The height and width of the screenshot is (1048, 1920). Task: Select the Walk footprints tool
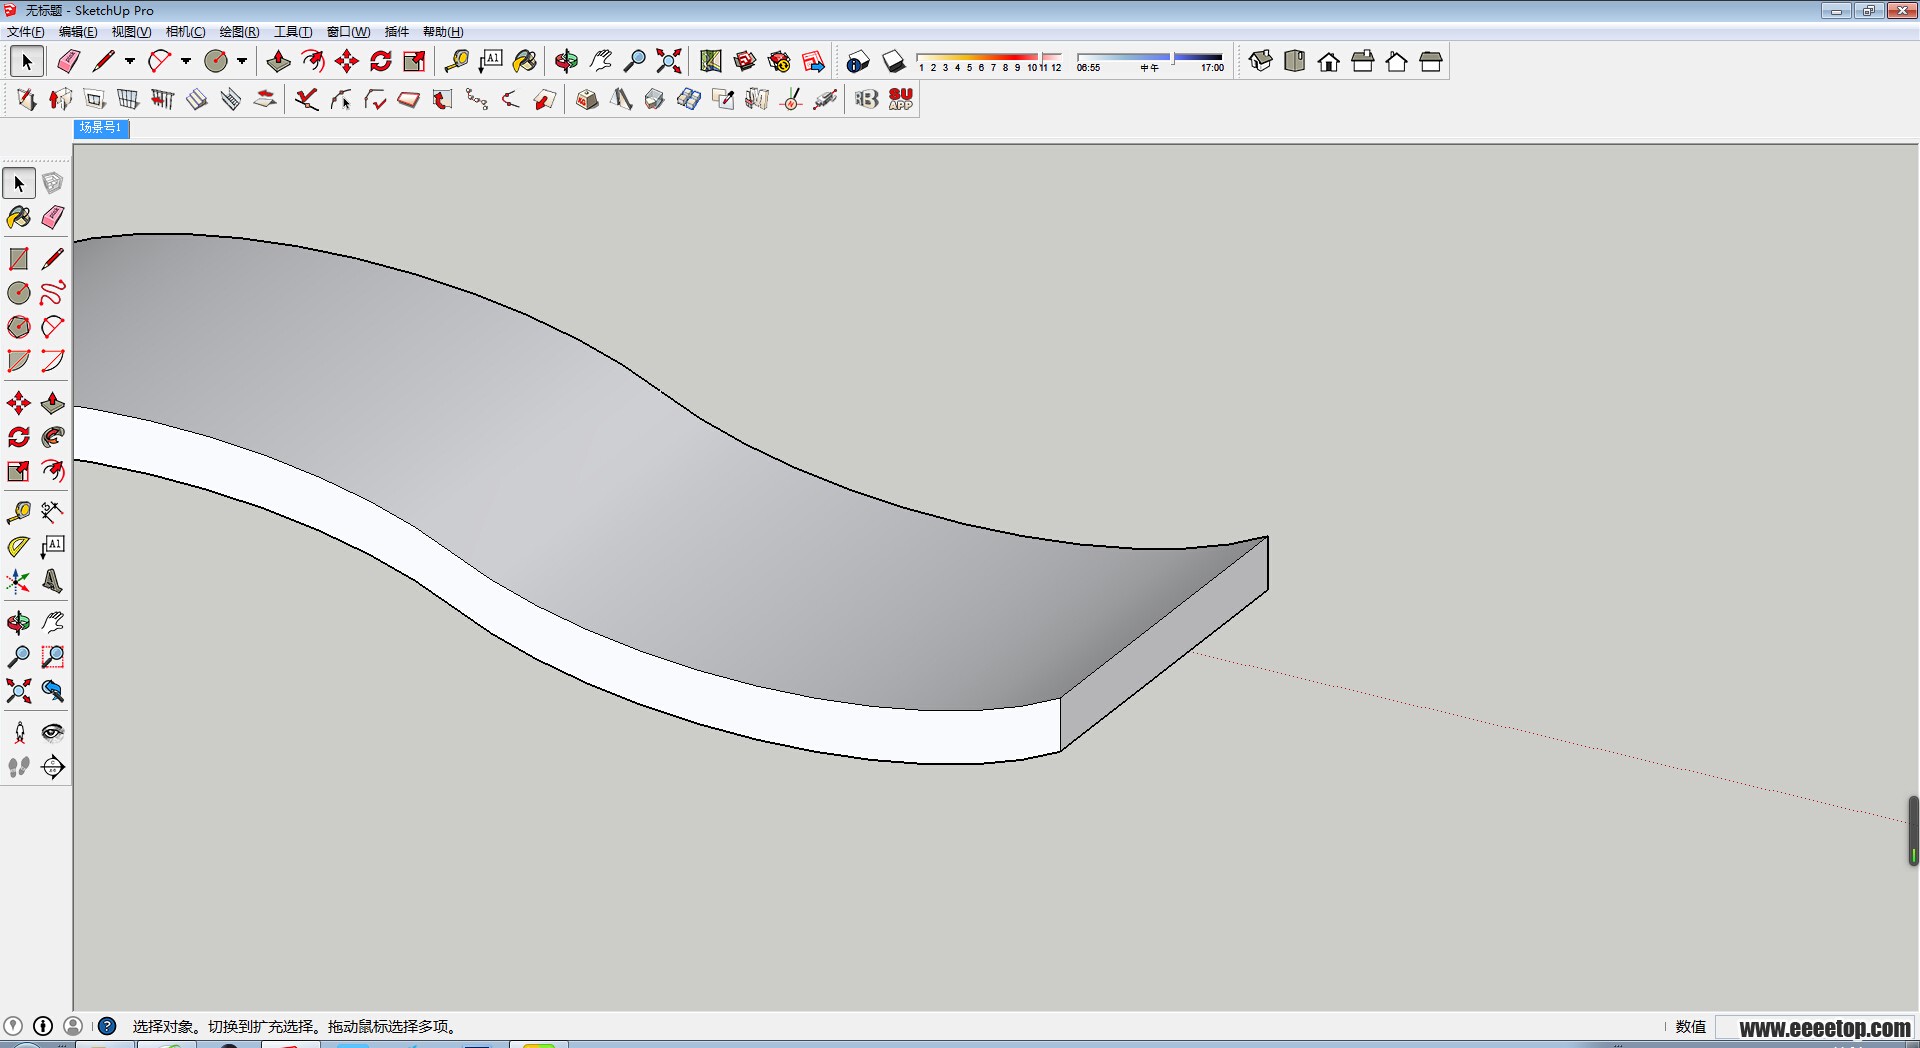(19, 767)
